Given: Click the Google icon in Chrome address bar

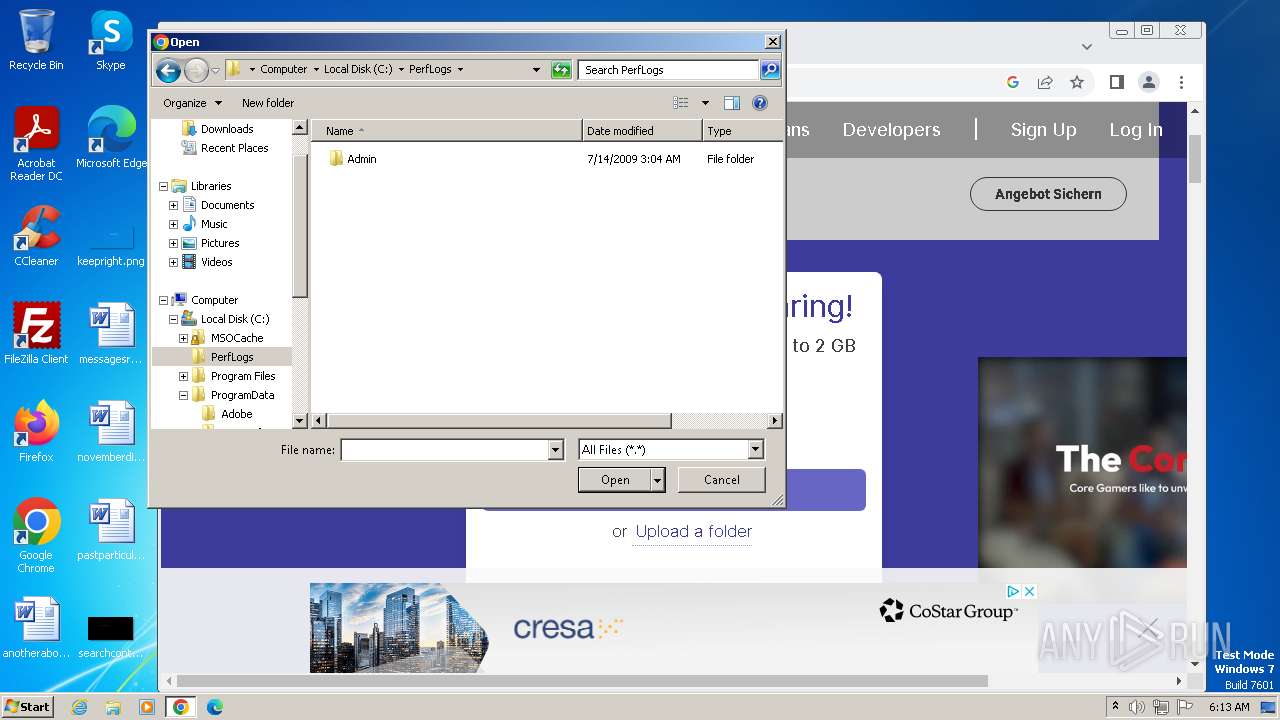Looking at the screenshot, I should click(x=1013, y=82).
